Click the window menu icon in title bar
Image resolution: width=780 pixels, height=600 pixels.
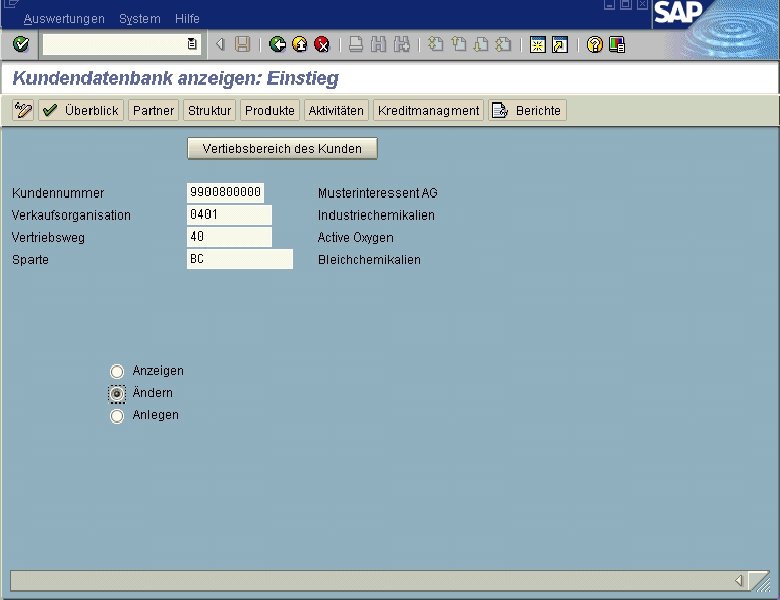[10, 4]
